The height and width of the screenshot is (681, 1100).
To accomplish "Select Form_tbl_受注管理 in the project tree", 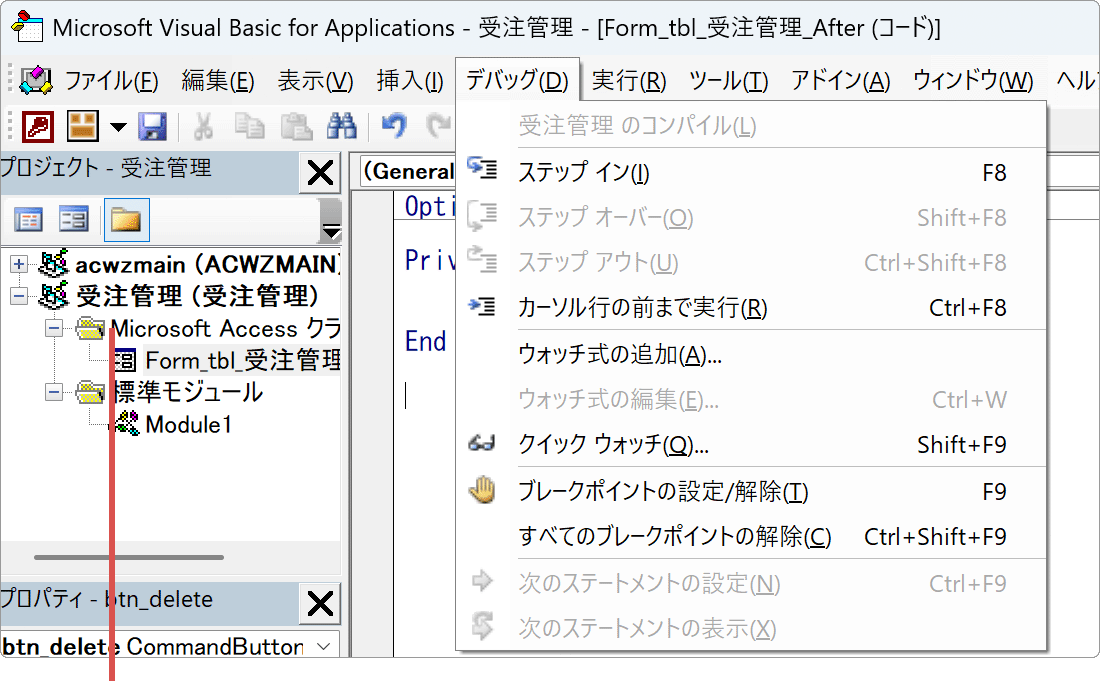I will pyautogui.click(x=240, y=359).
